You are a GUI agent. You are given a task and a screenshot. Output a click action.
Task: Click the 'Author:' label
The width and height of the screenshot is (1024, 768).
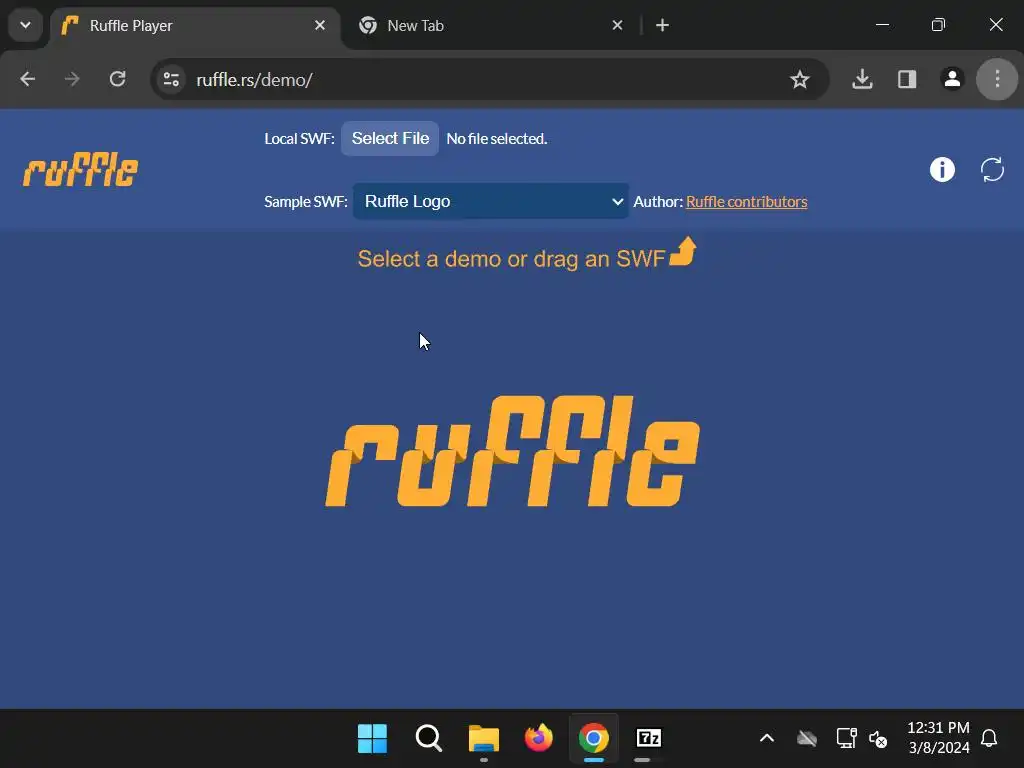coord(658,202)
